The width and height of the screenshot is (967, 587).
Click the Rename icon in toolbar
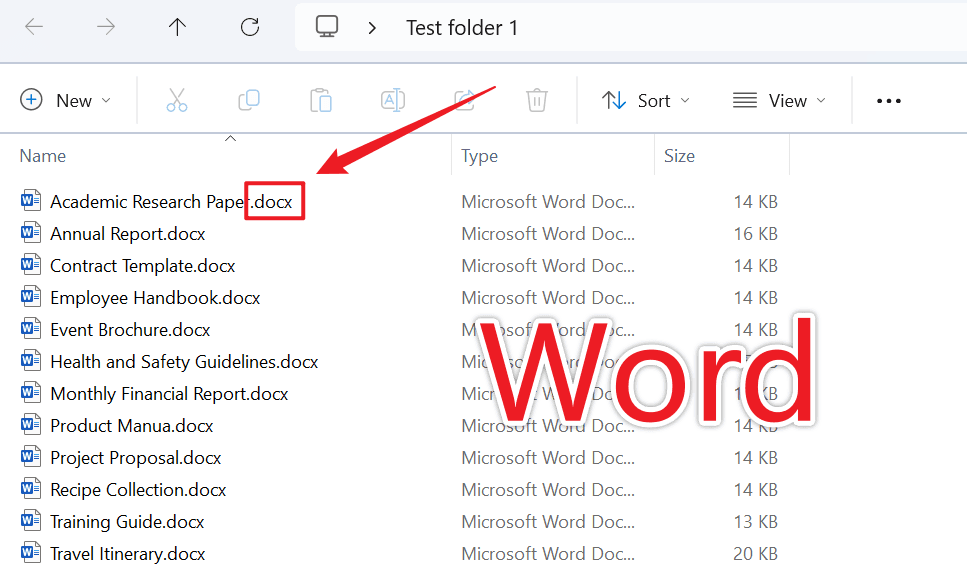click(393, 100)
